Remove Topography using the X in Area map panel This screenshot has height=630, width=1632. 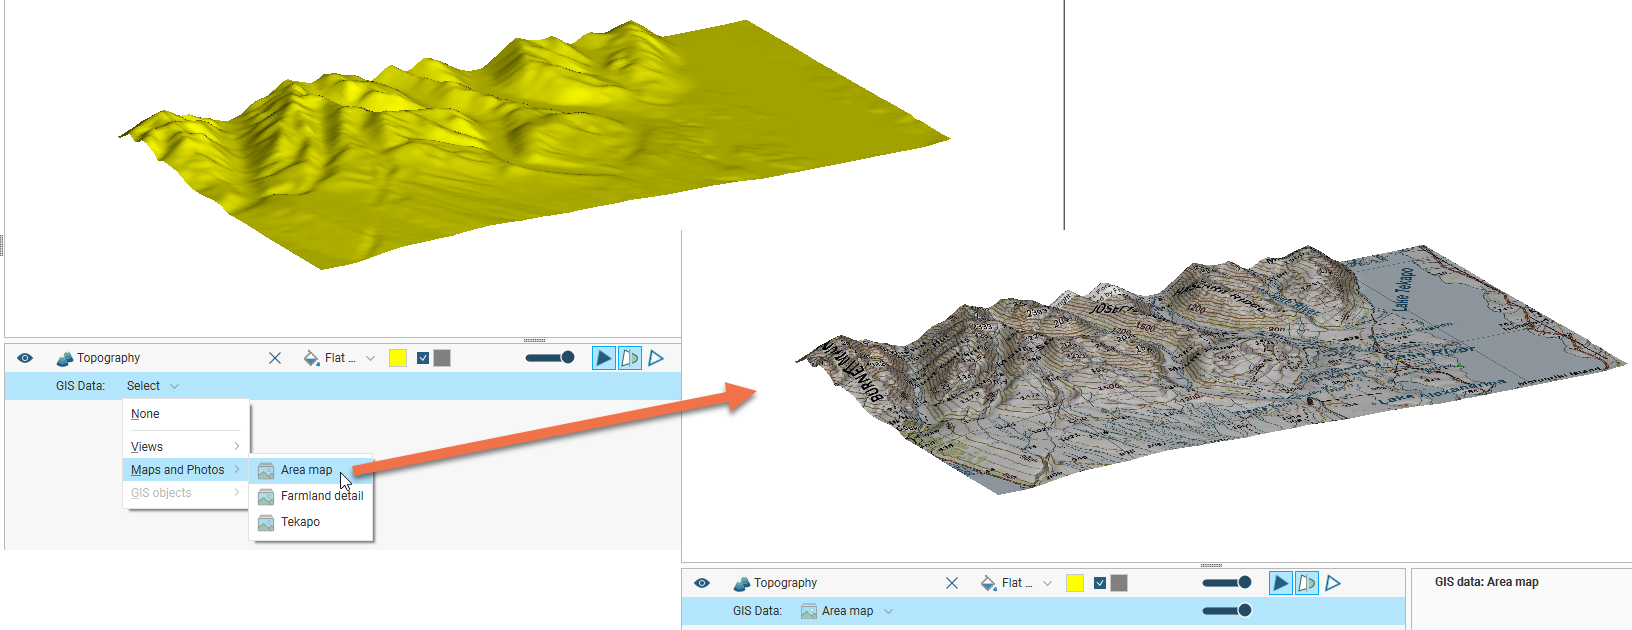pos(952,583)
